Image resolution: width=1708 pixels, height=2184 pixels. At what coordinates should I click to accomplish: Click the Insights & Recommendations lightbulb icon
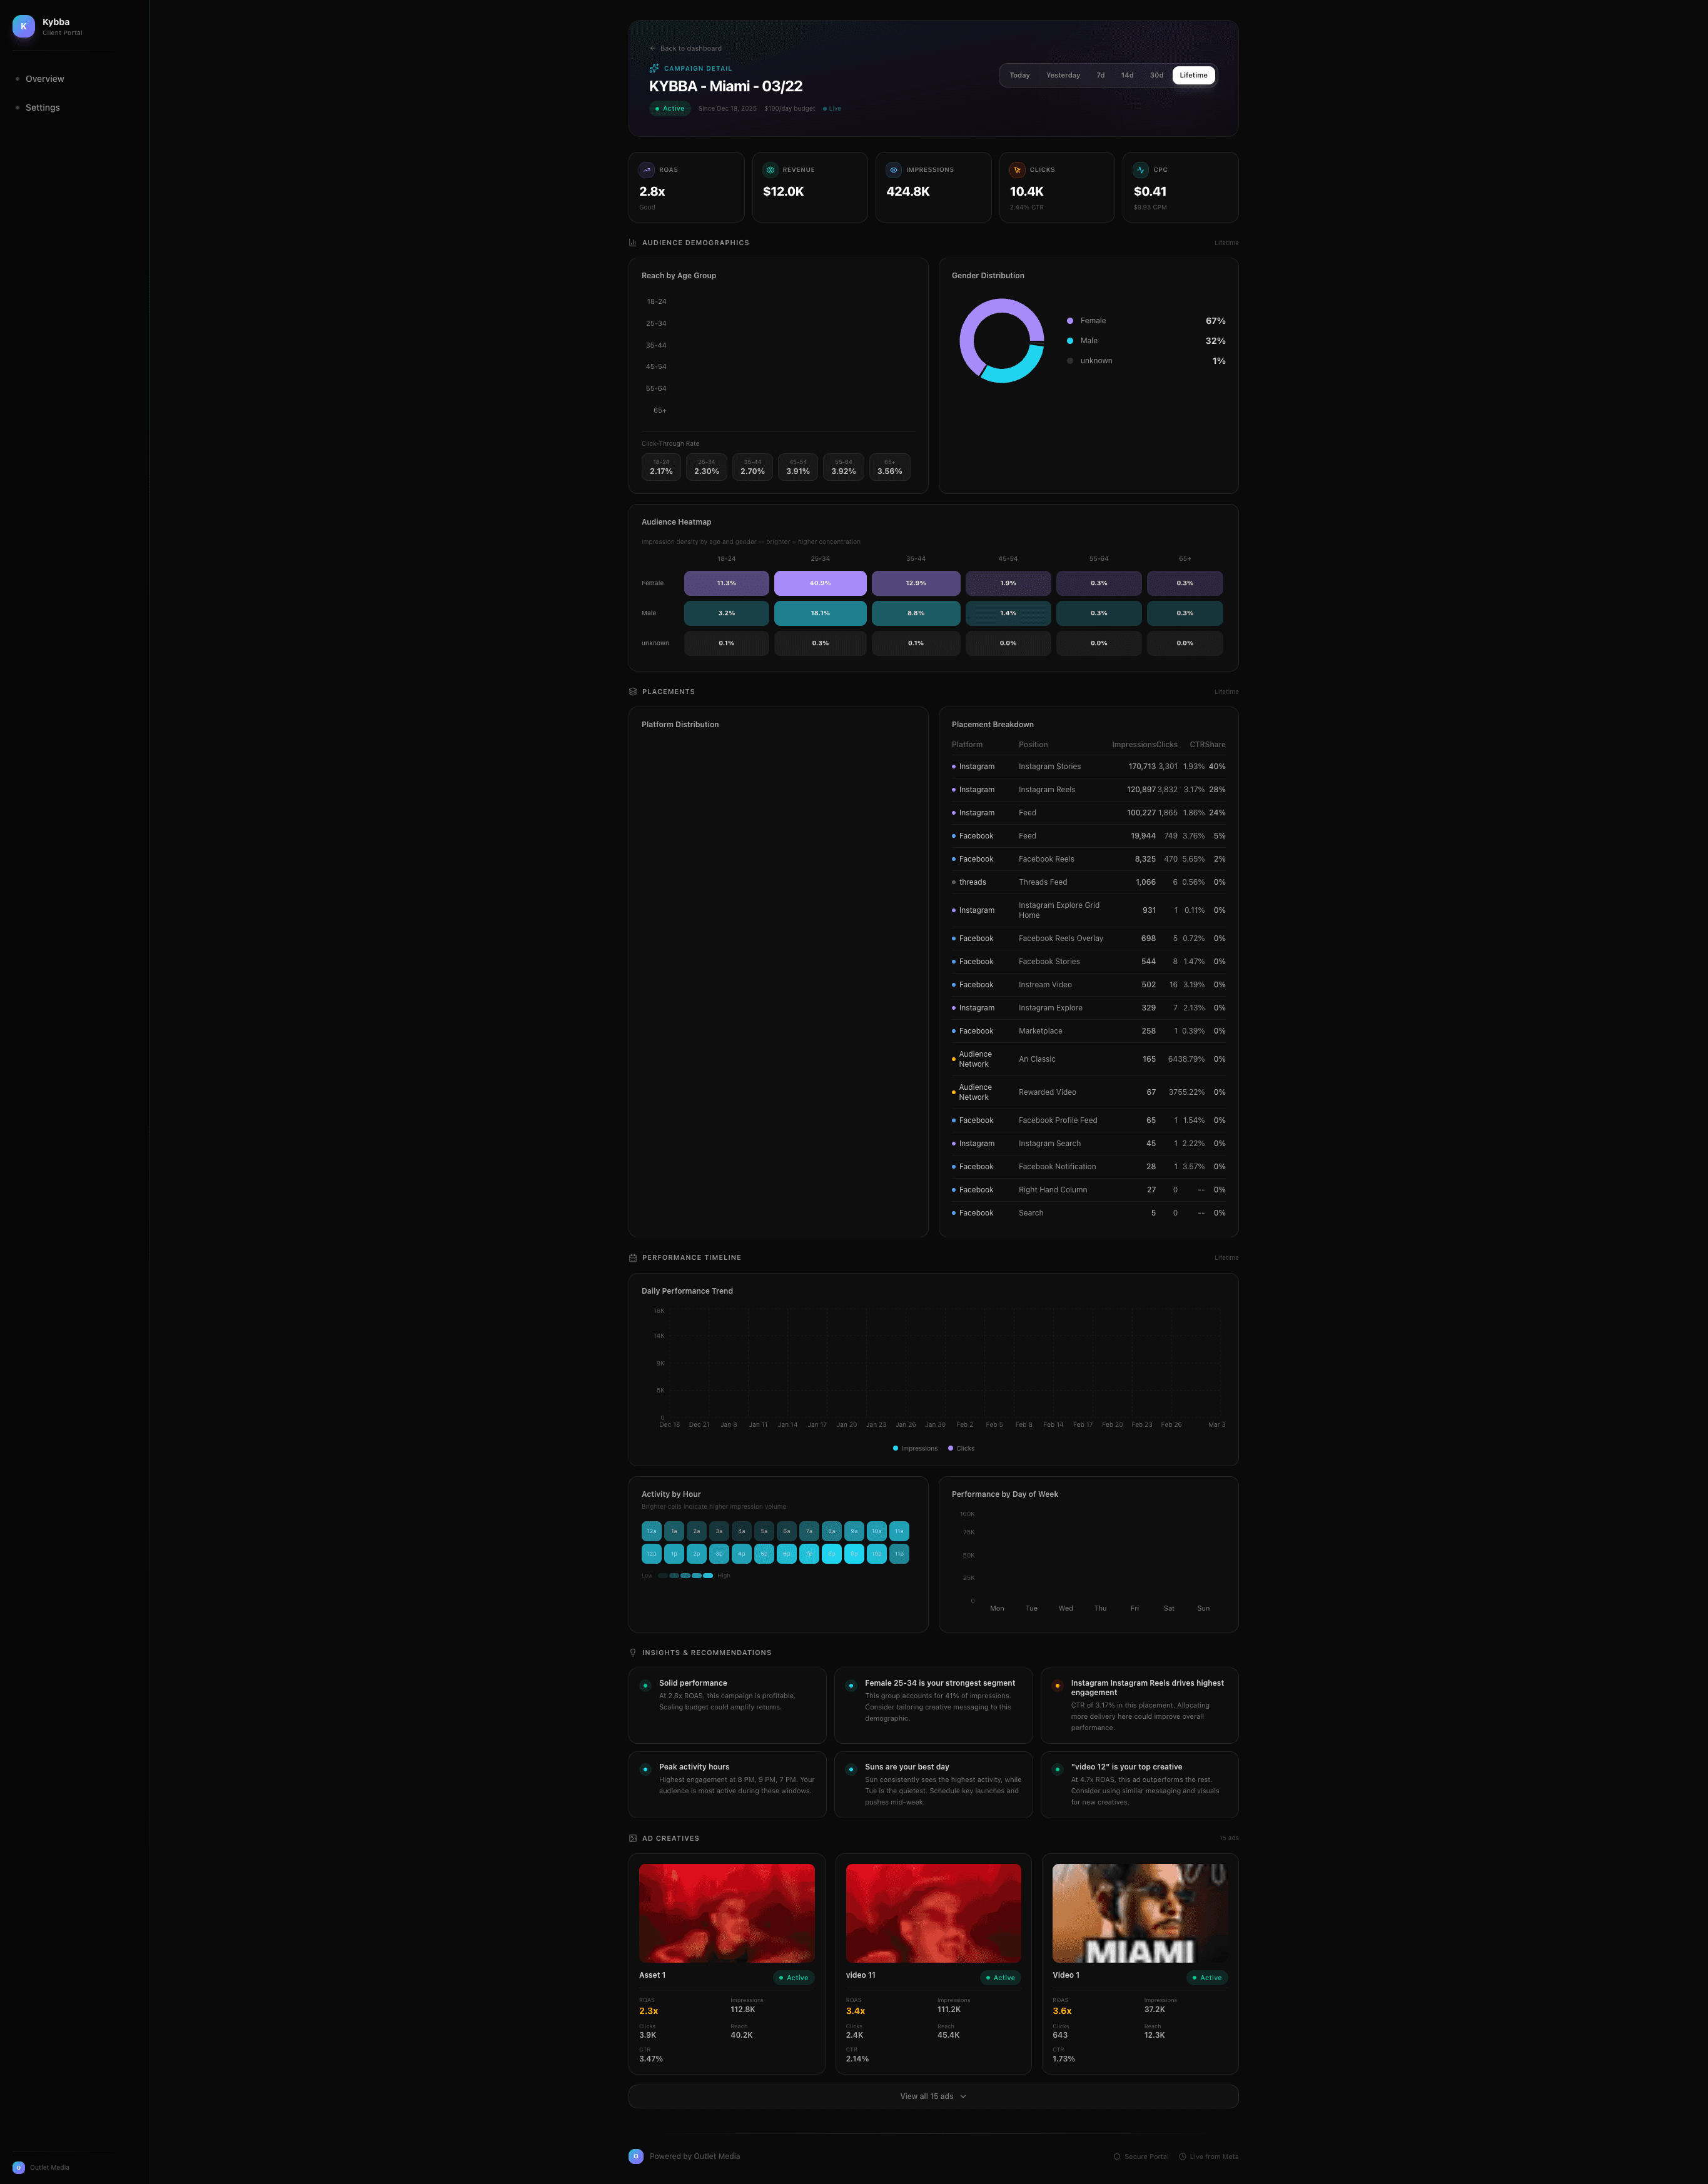coord(634,1652)
